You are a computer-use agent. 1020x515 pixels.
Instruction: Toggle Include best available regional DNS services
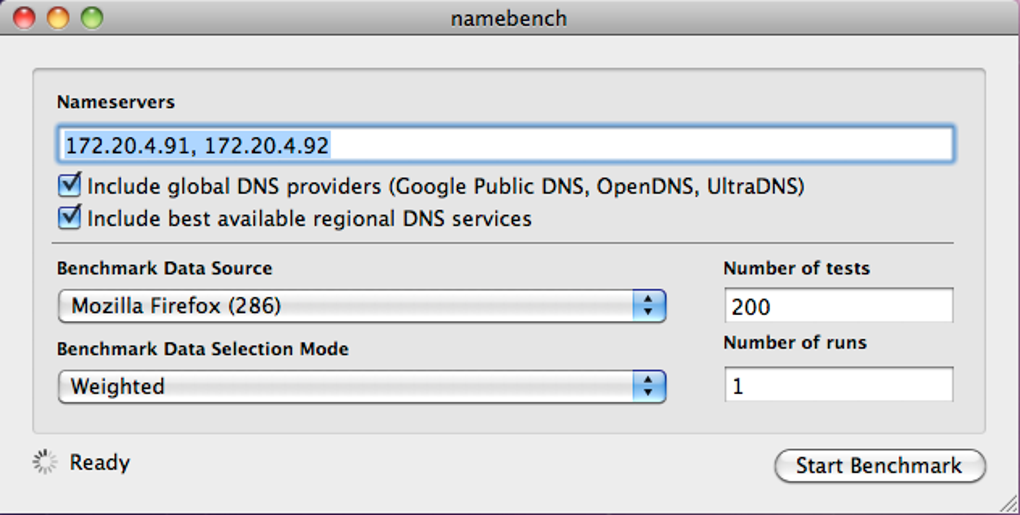pyautogui.click(x=70, y=217)
